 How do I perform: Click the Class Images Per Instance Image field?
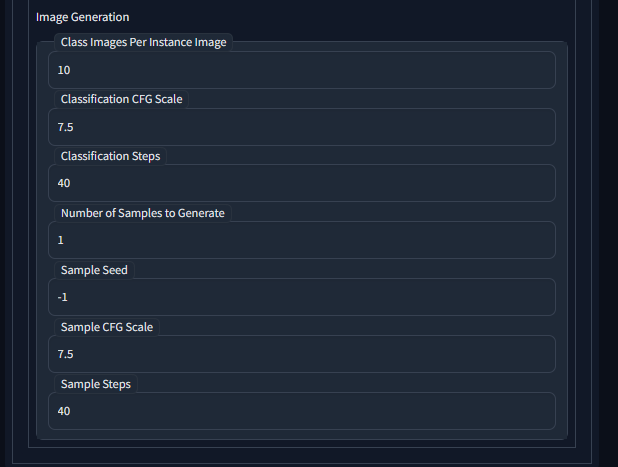(301, 70)
